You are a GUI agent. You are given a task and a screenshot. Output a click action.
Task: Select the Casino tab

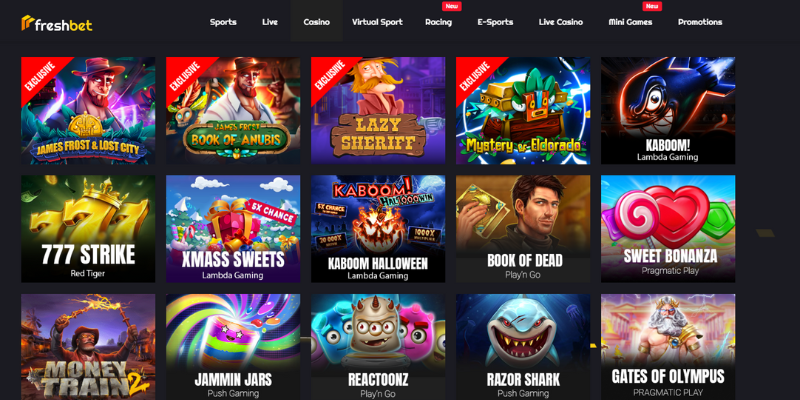316,22
